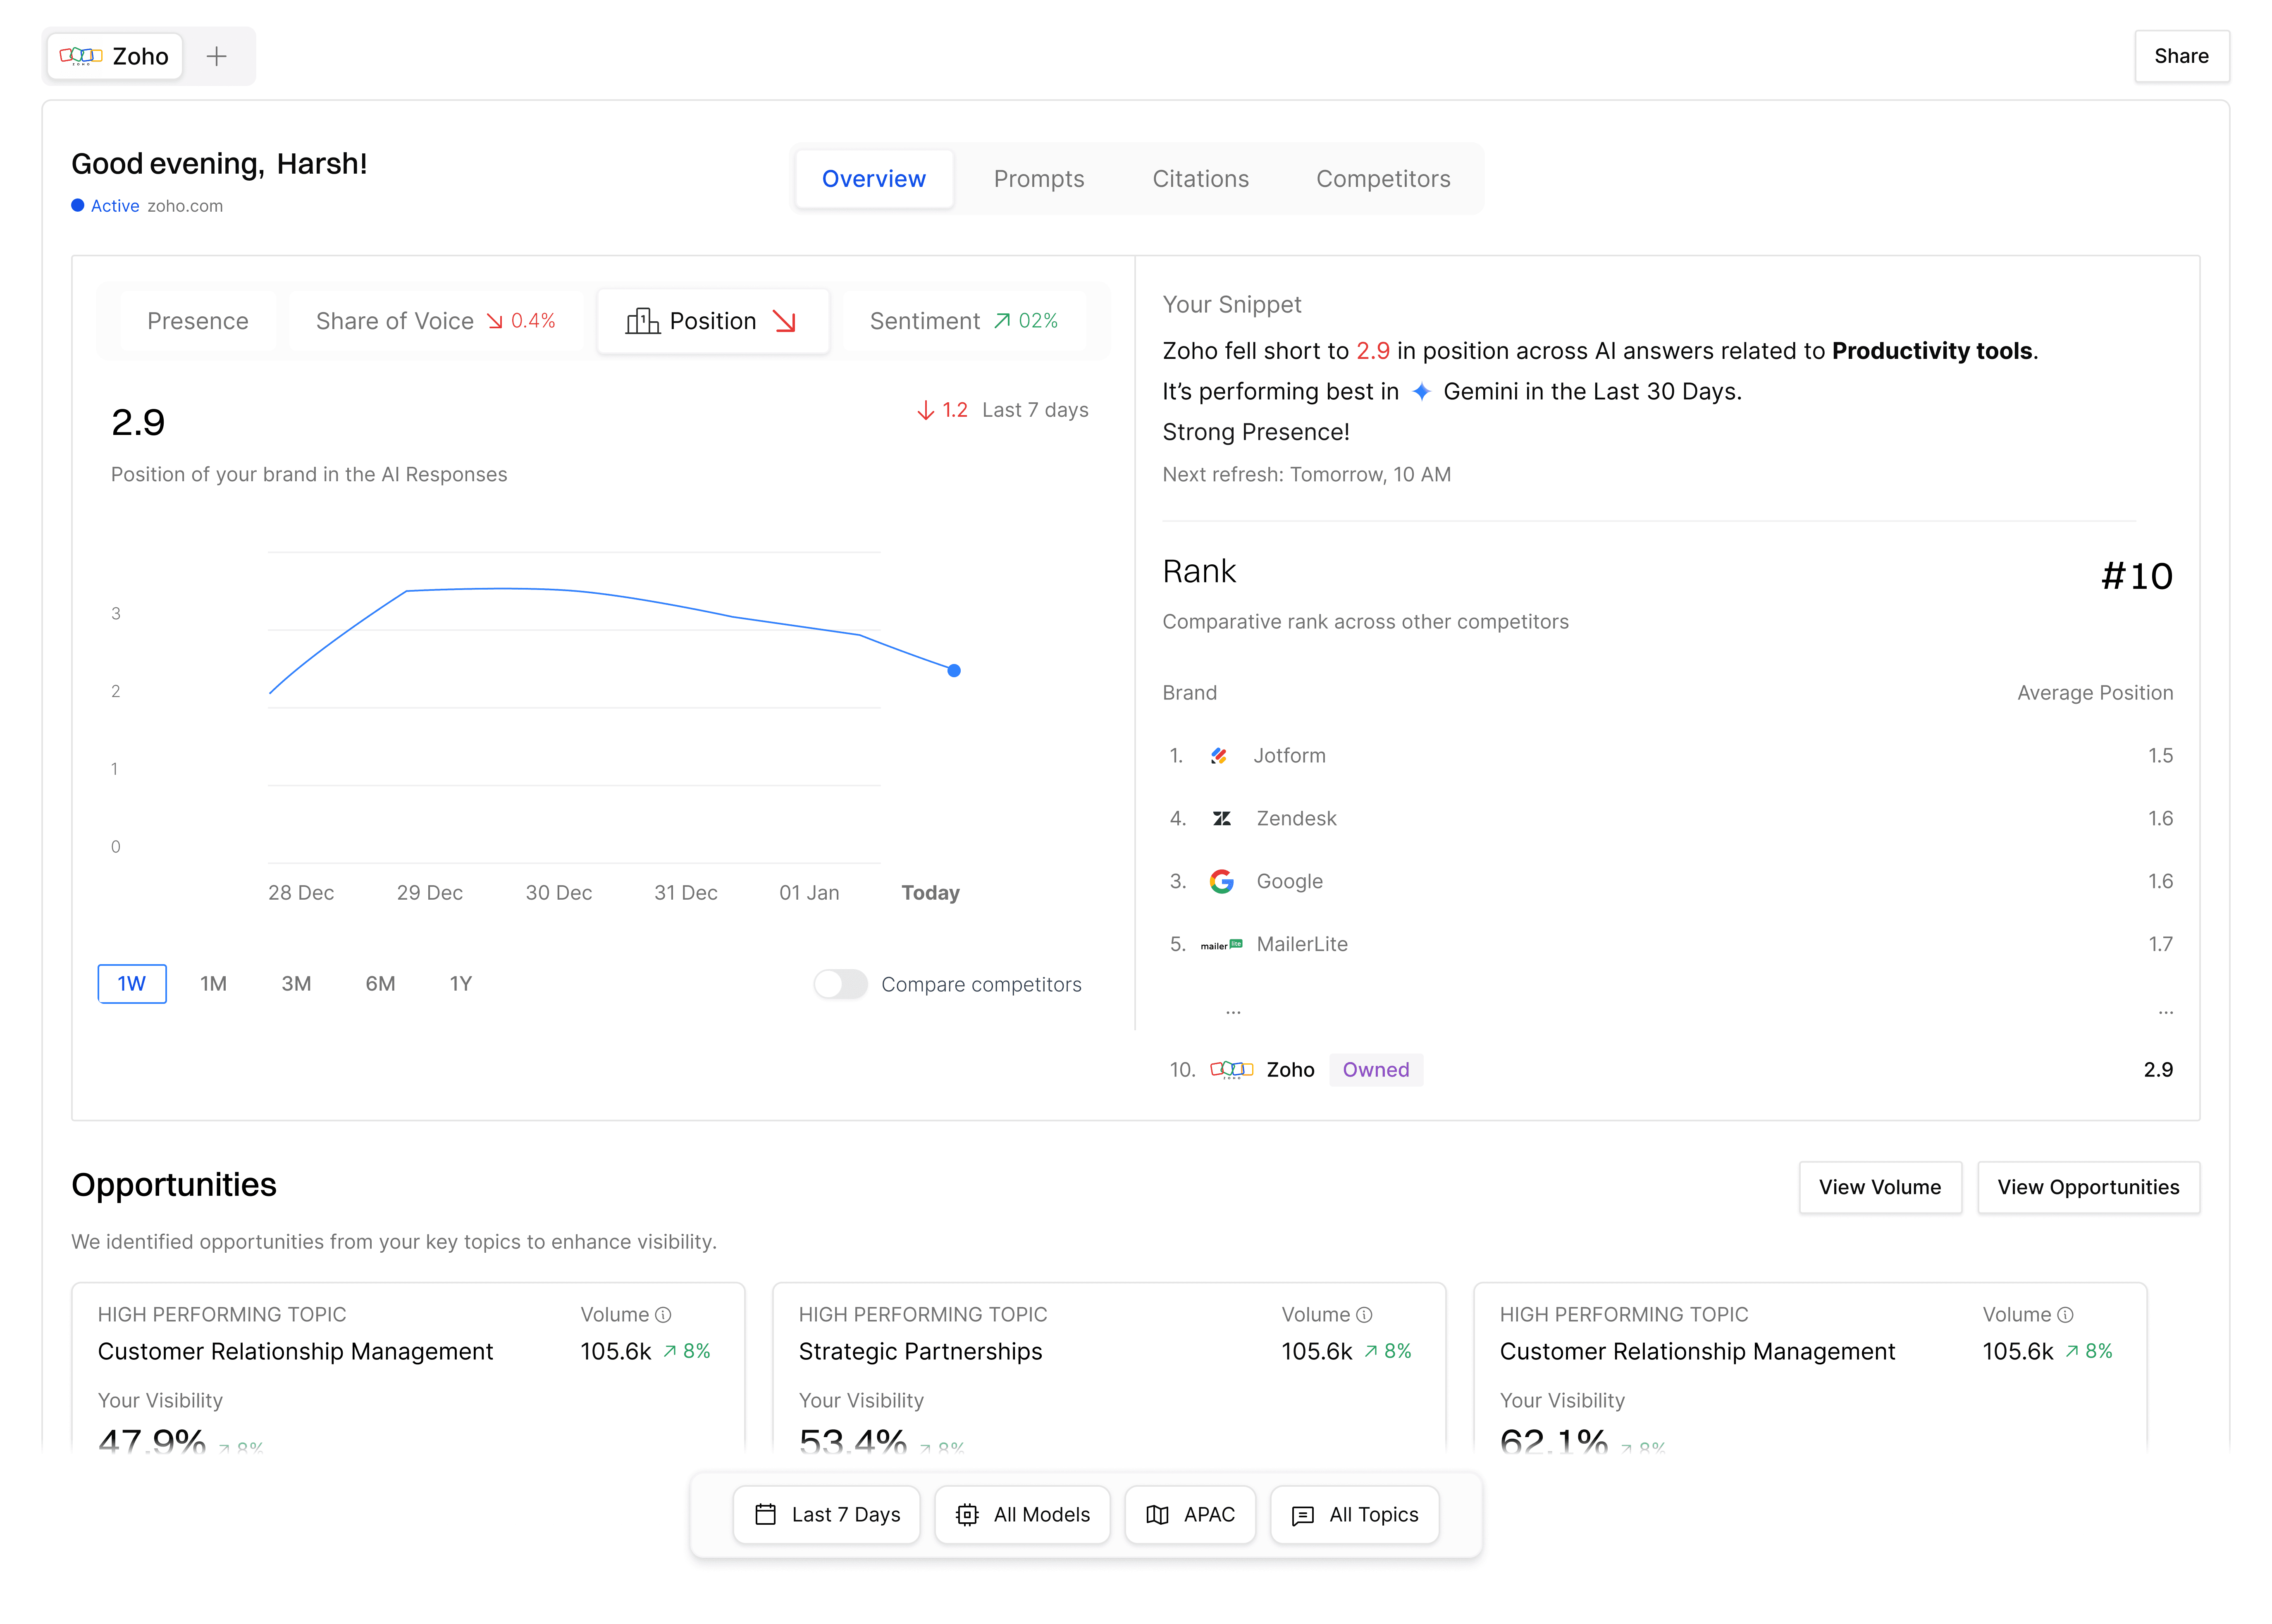2272x1624 pixels.
Task: Toggle the Compare competitors switch
Action: click(x=840, y=984)
